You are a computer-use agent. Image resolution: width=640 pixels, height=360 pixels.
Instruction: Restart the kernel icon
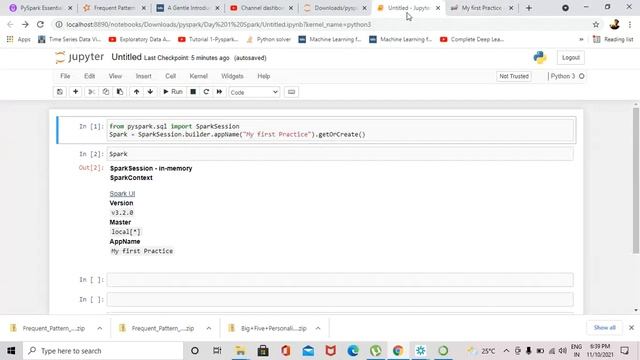[x=206, y=92]
